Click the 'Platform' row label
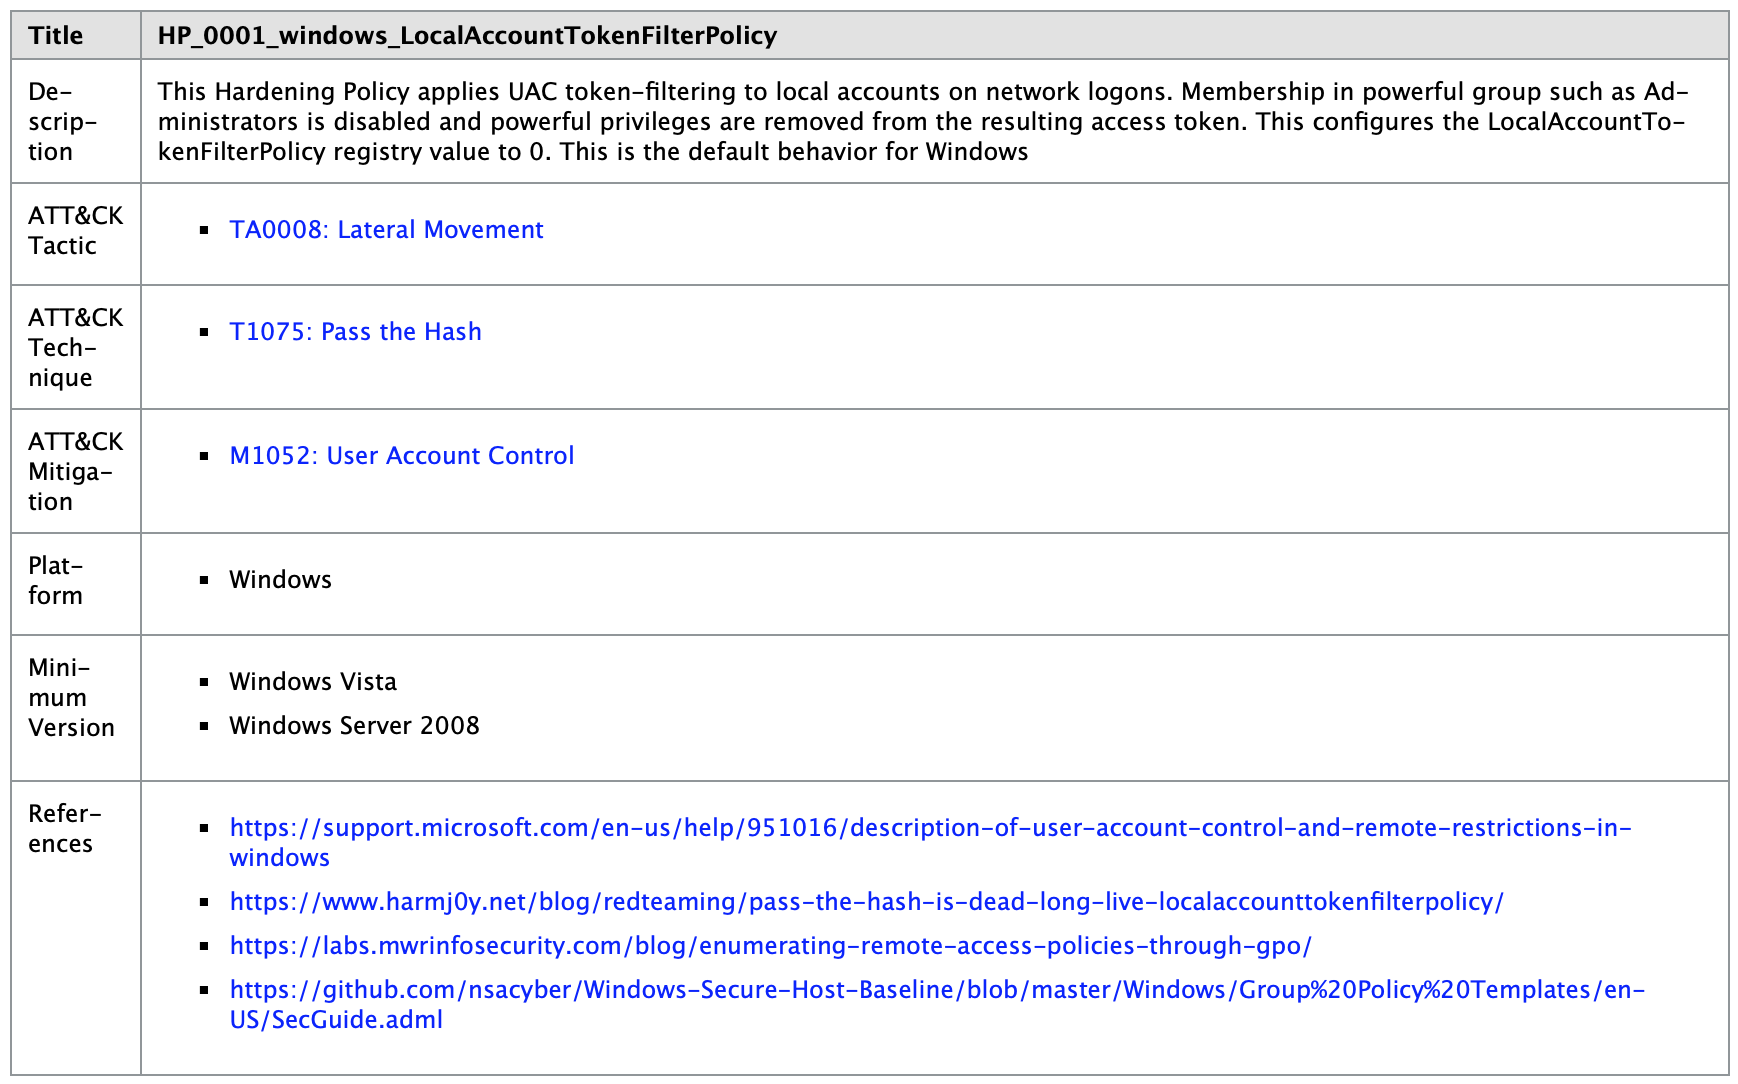 (56, 581)
